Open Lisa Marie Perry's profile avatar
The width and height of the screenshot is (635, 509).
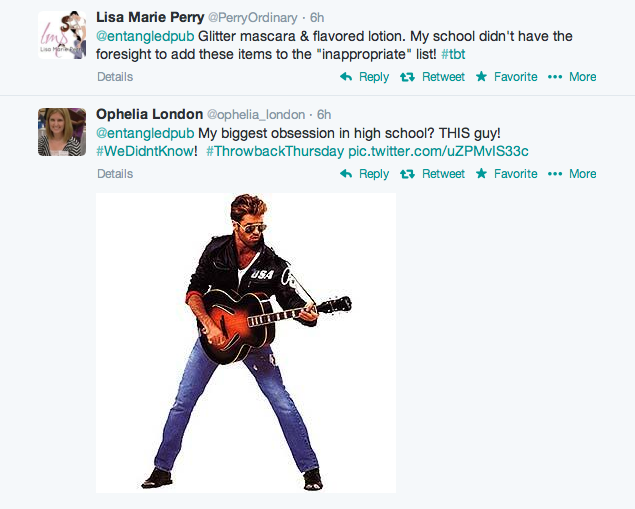(x=62, y=35)
